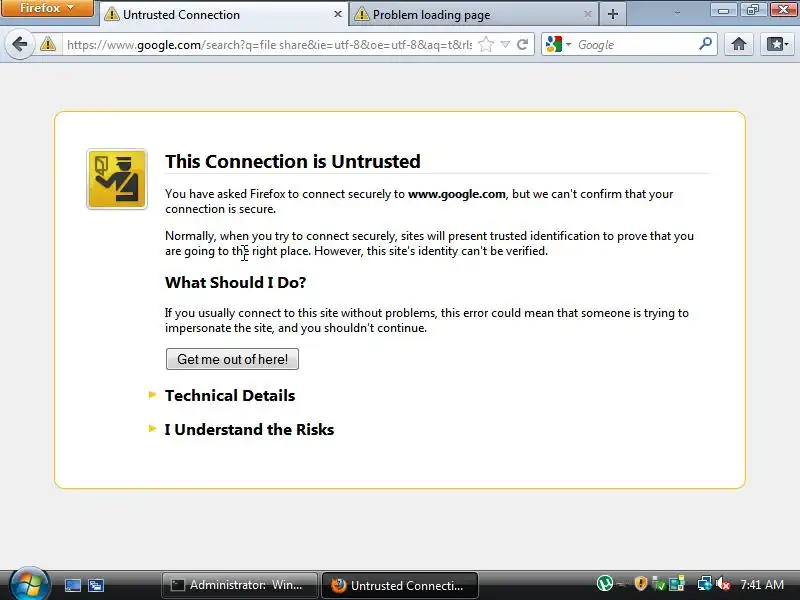
Task: Bookmark this page with the star icon
Action: pyautogui.click(x=486, y=45)
